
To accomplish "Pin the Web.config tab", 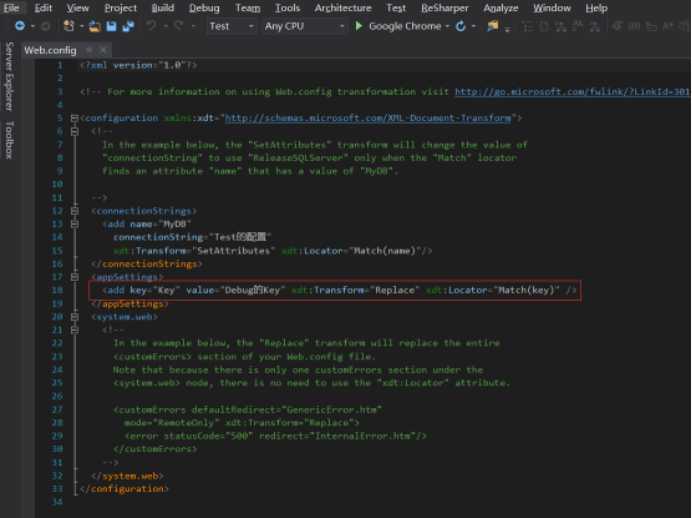I will [90, 50].
